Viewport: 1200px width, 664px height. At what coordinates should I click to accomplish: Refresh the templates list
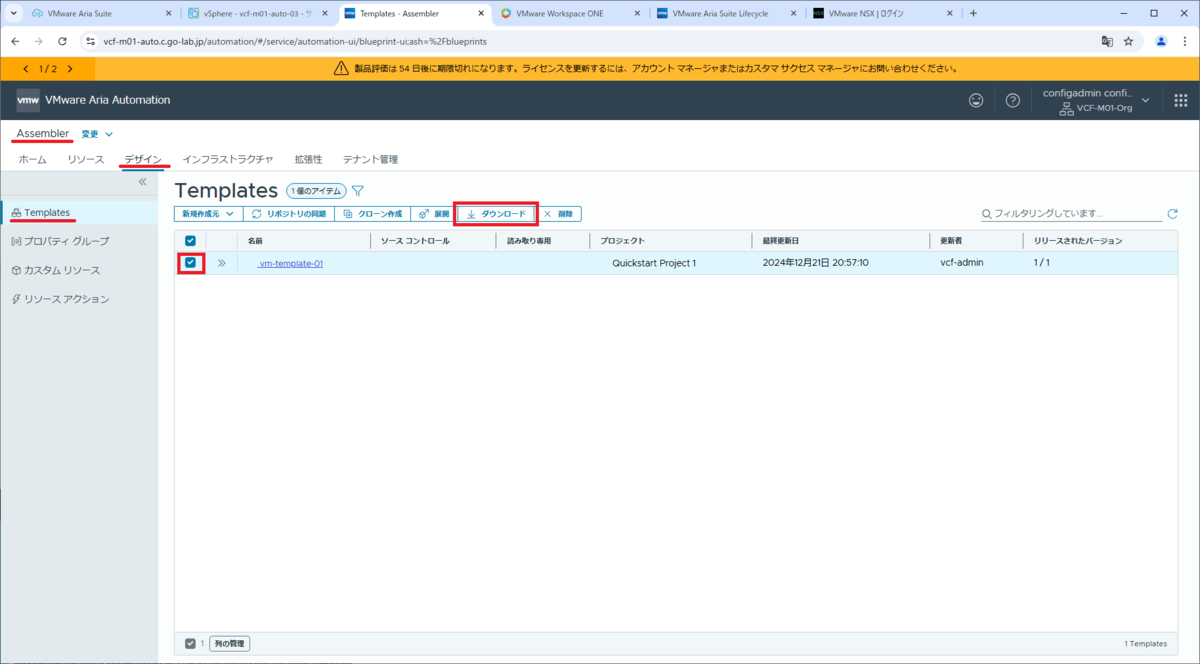(1173, 214)
